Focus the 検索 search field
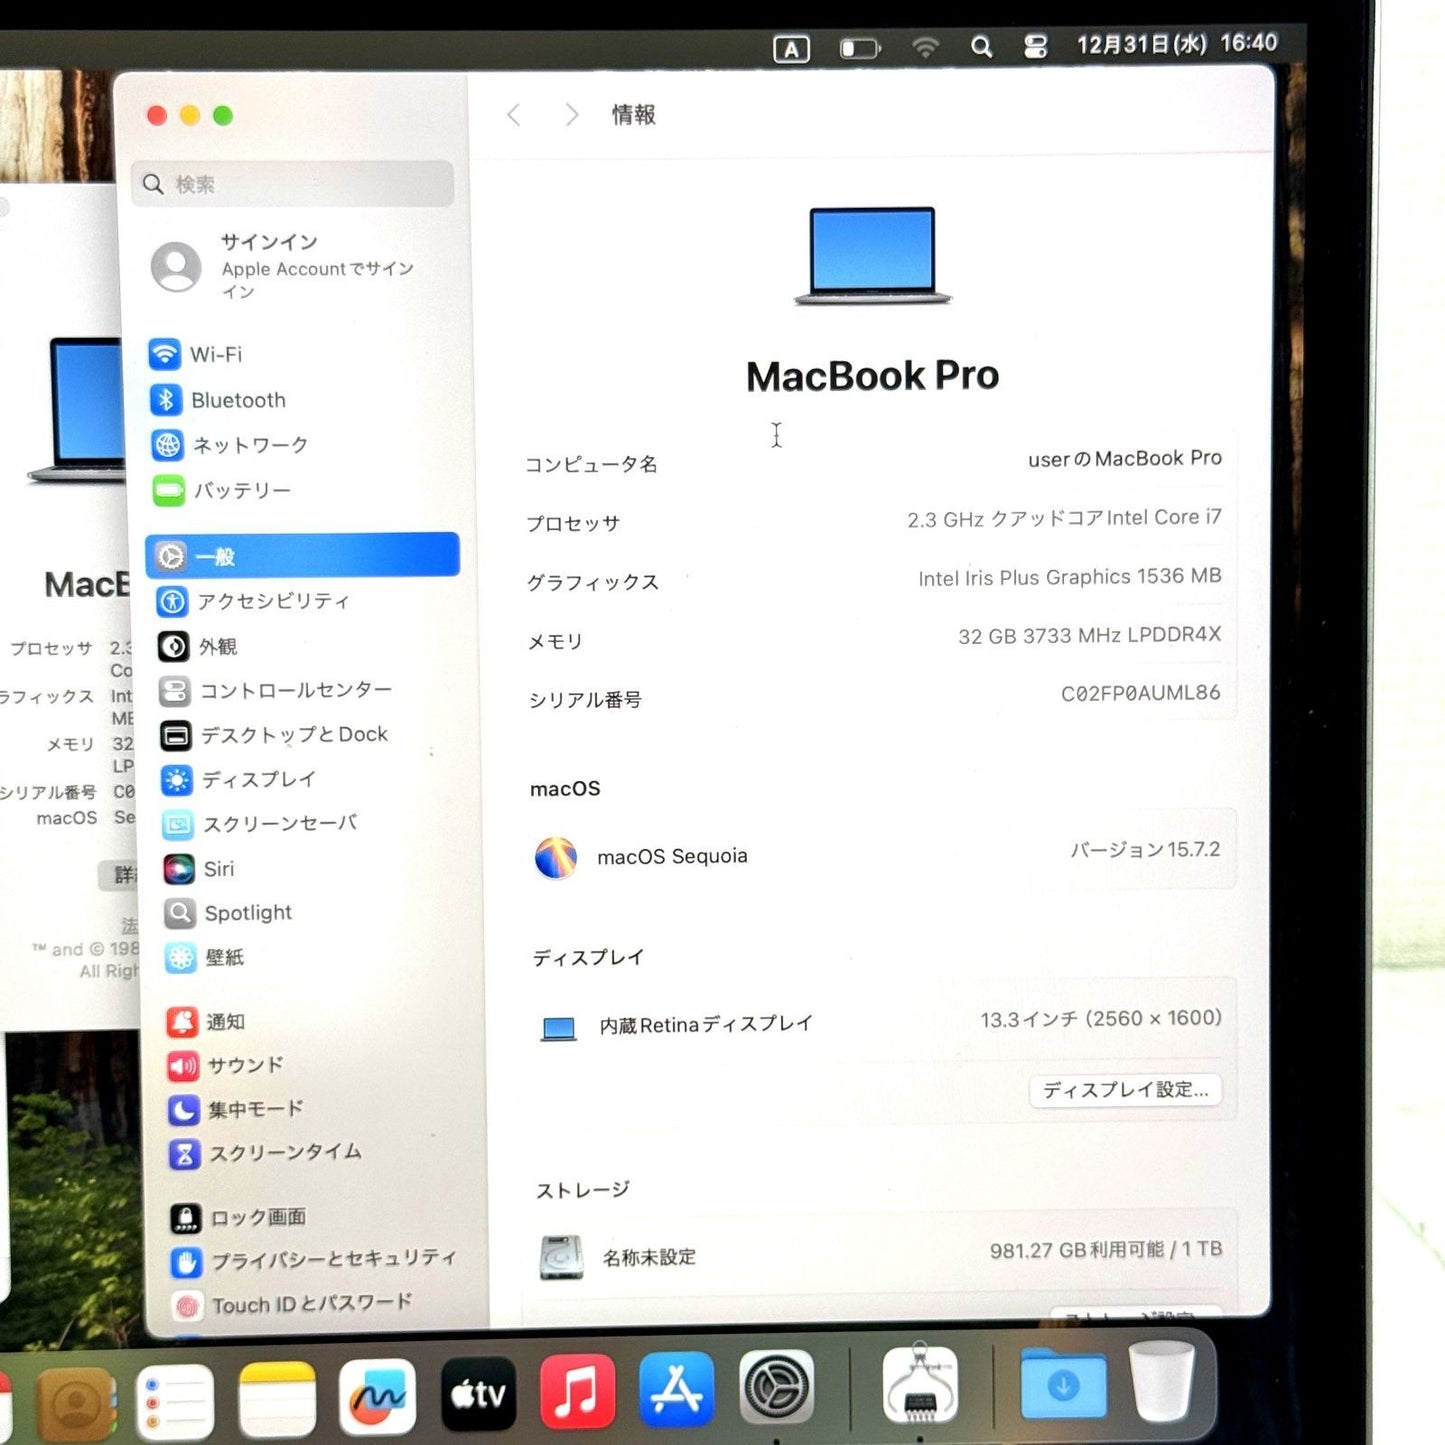The image size is (1445, 1445). tap(292, 184)
